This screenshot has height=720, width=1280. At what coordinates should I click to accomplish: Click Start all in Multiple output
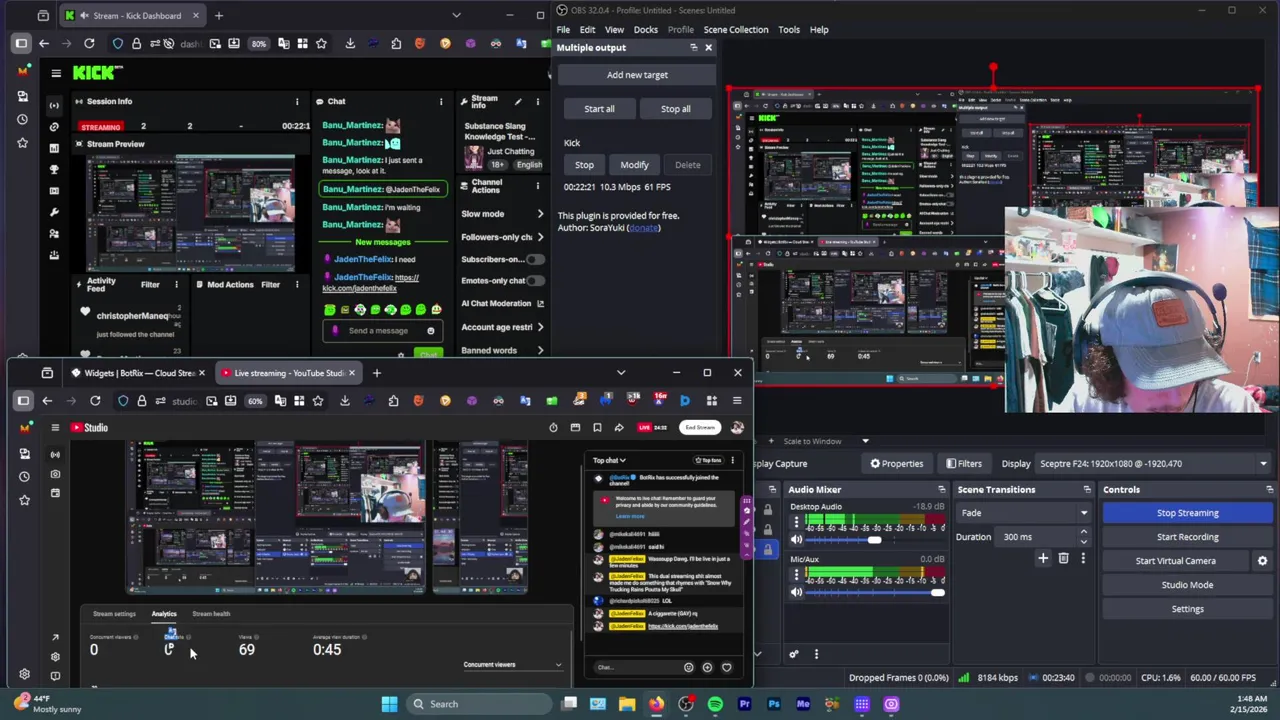[599, 109]
